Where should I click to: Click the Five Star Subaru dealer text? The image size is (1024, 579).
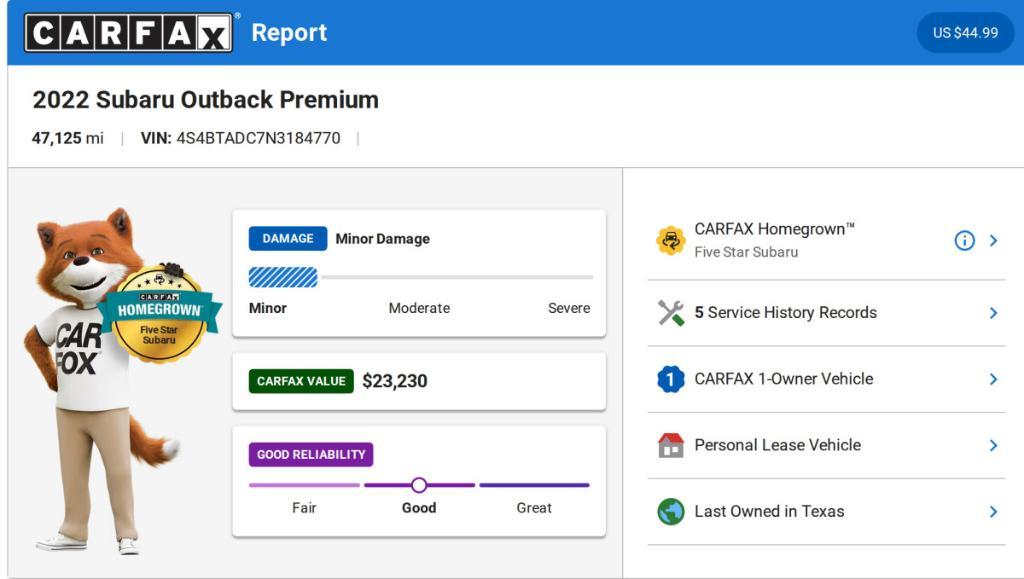coord(746,252)
